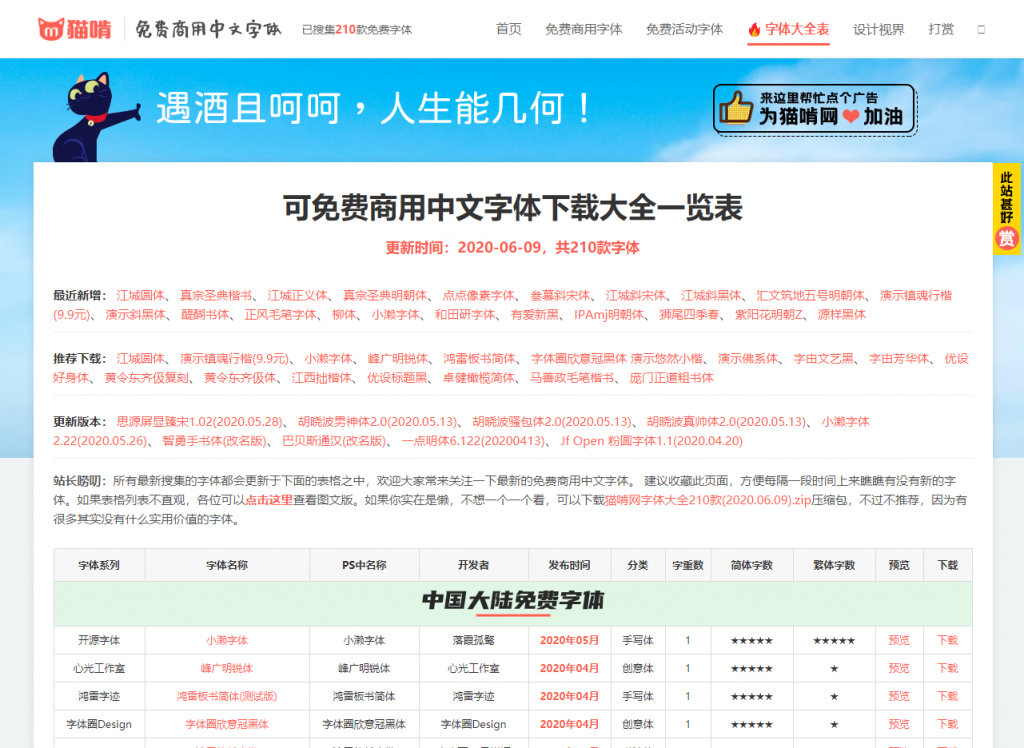Open 小濑字体 in the 字体名称 table column

[227, 640]
